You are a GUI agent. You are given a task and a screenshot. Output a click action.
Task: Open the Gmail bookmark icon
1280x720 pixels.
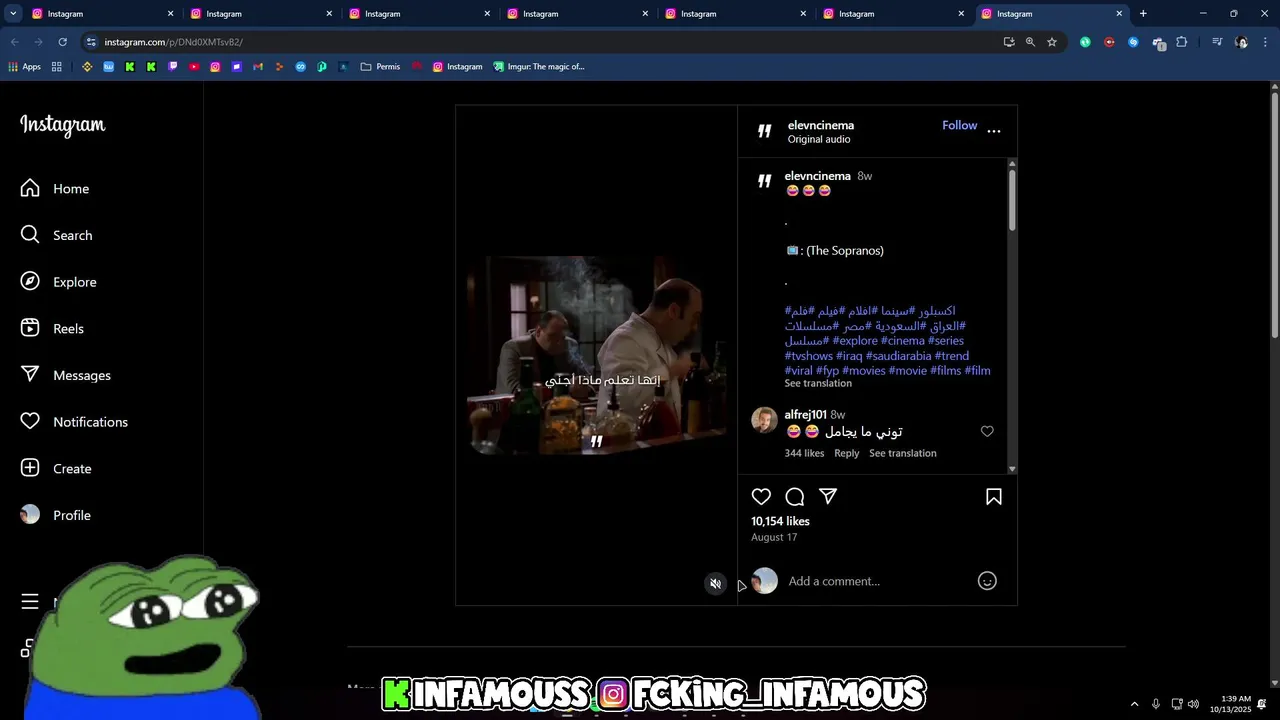pyautogui.click(x=258, y=67)
